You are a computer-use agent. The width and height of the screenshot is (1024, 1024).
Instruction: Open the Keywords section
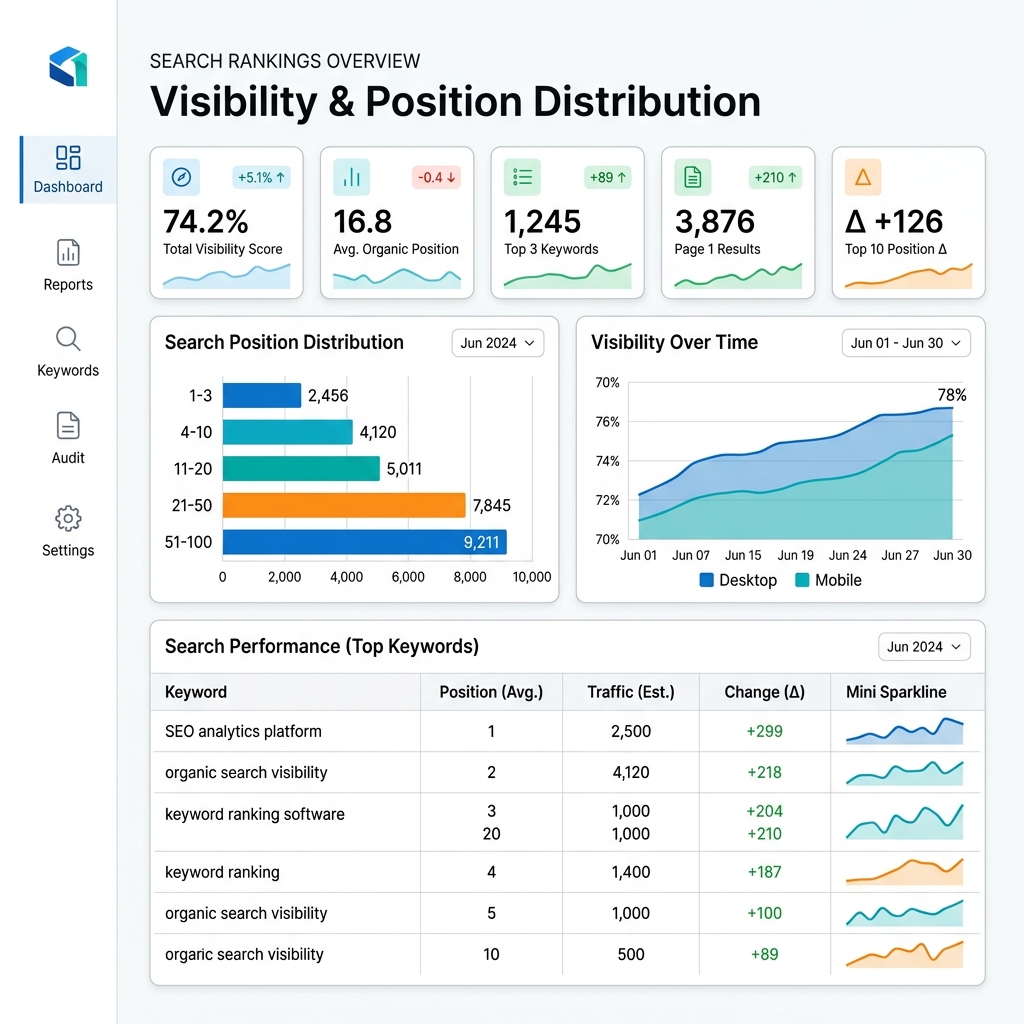(x=68, y=352)
